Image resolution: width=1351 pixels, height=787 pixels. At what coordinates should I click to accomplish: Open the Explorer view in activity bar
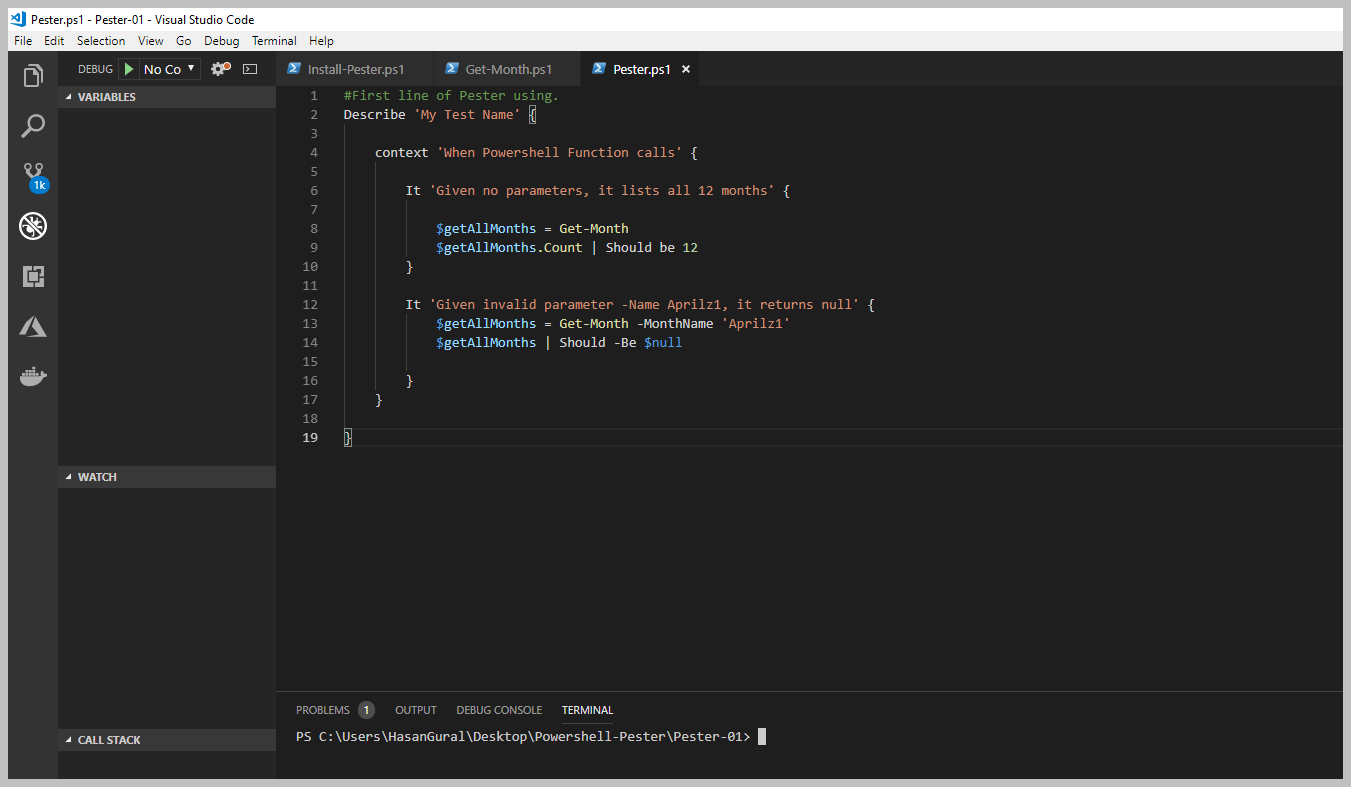coord(33,75)
